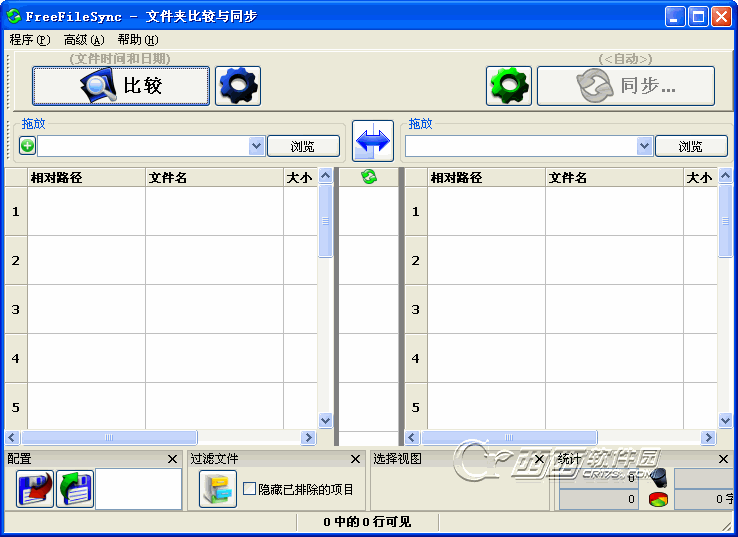Add folder pair with green plus icon
Screen dimensions: 738x537
pos(27,145)
